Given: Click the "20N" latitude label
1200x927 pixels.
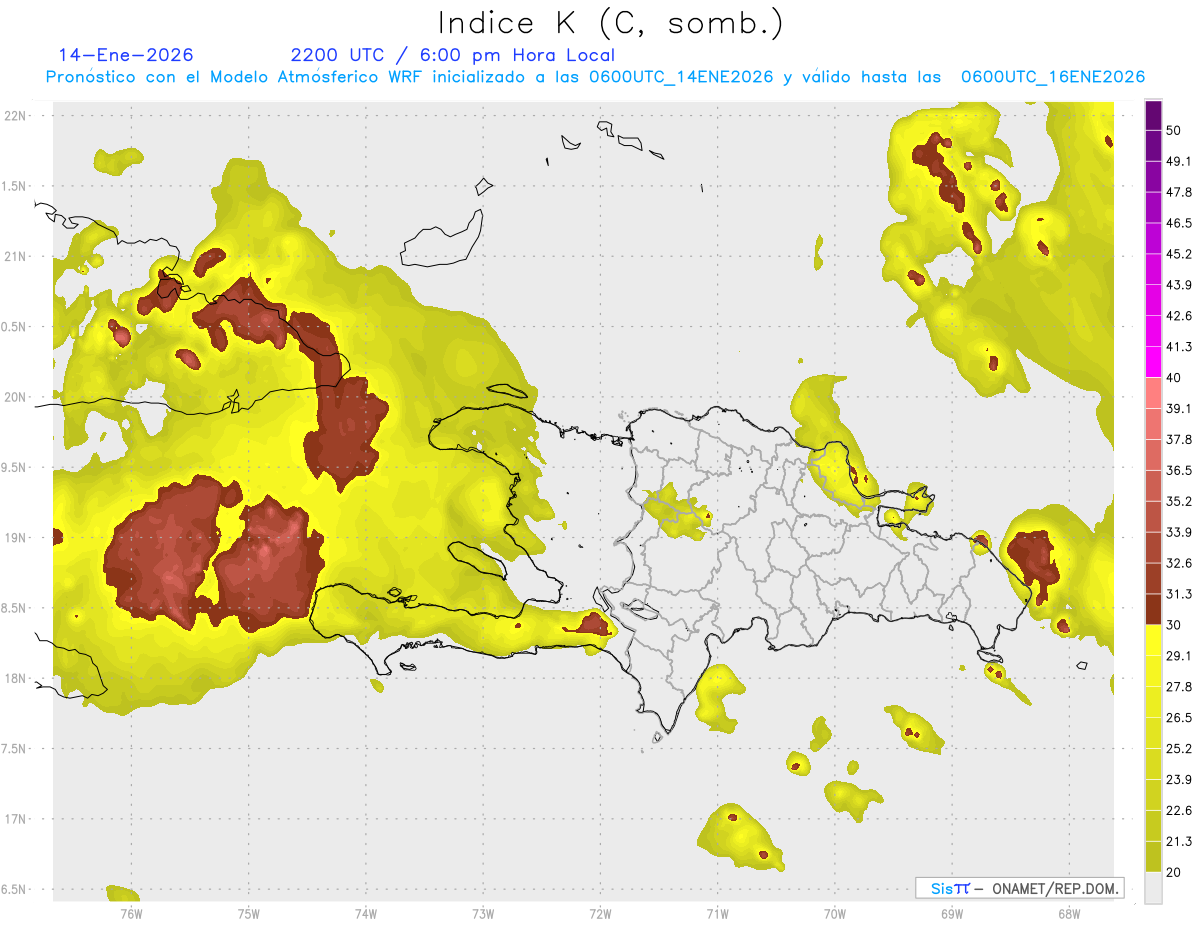Looking at the screenshot, I should coord(16,397).
